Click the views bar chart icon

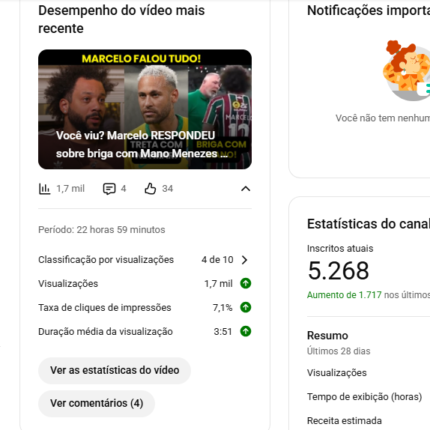[x=44, y=189]
